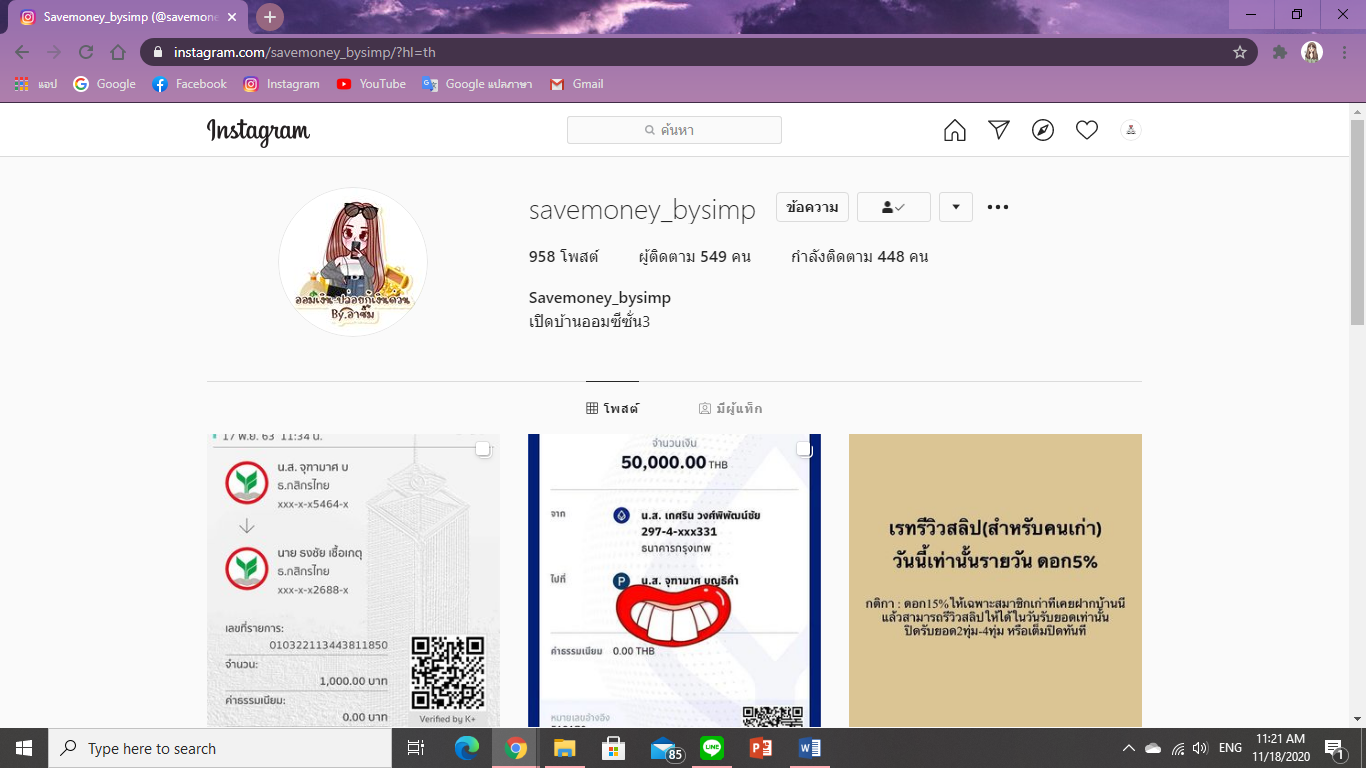1366x768 pixels.
Task: View the 549 followers list
Action: coord(694,257)
